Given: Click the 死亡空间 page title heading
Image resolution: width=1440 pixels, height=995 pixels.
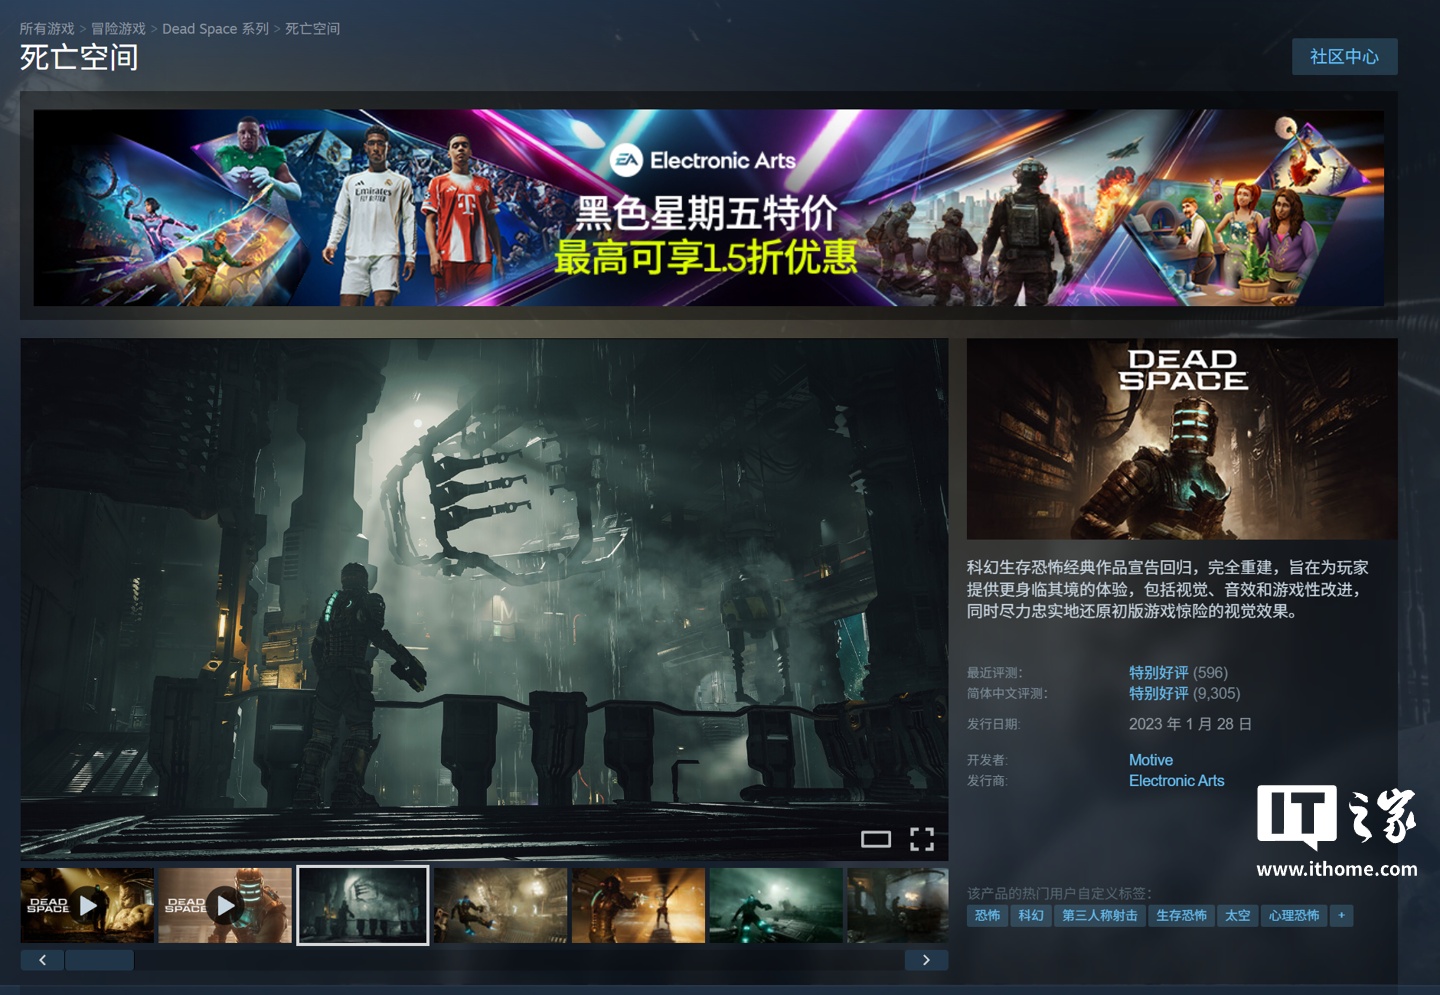Looking at the screenshot, I should [79, 58].
